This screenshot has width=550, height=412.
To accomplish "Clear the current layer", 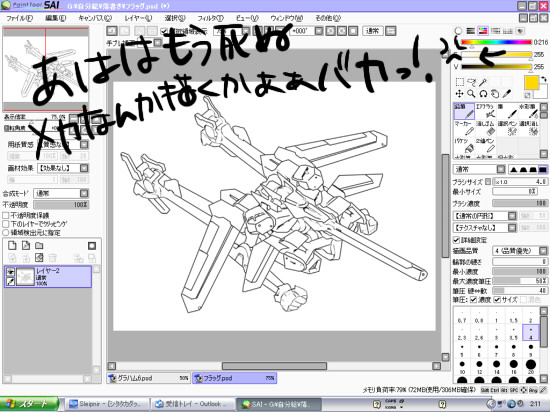I will 39,258.
